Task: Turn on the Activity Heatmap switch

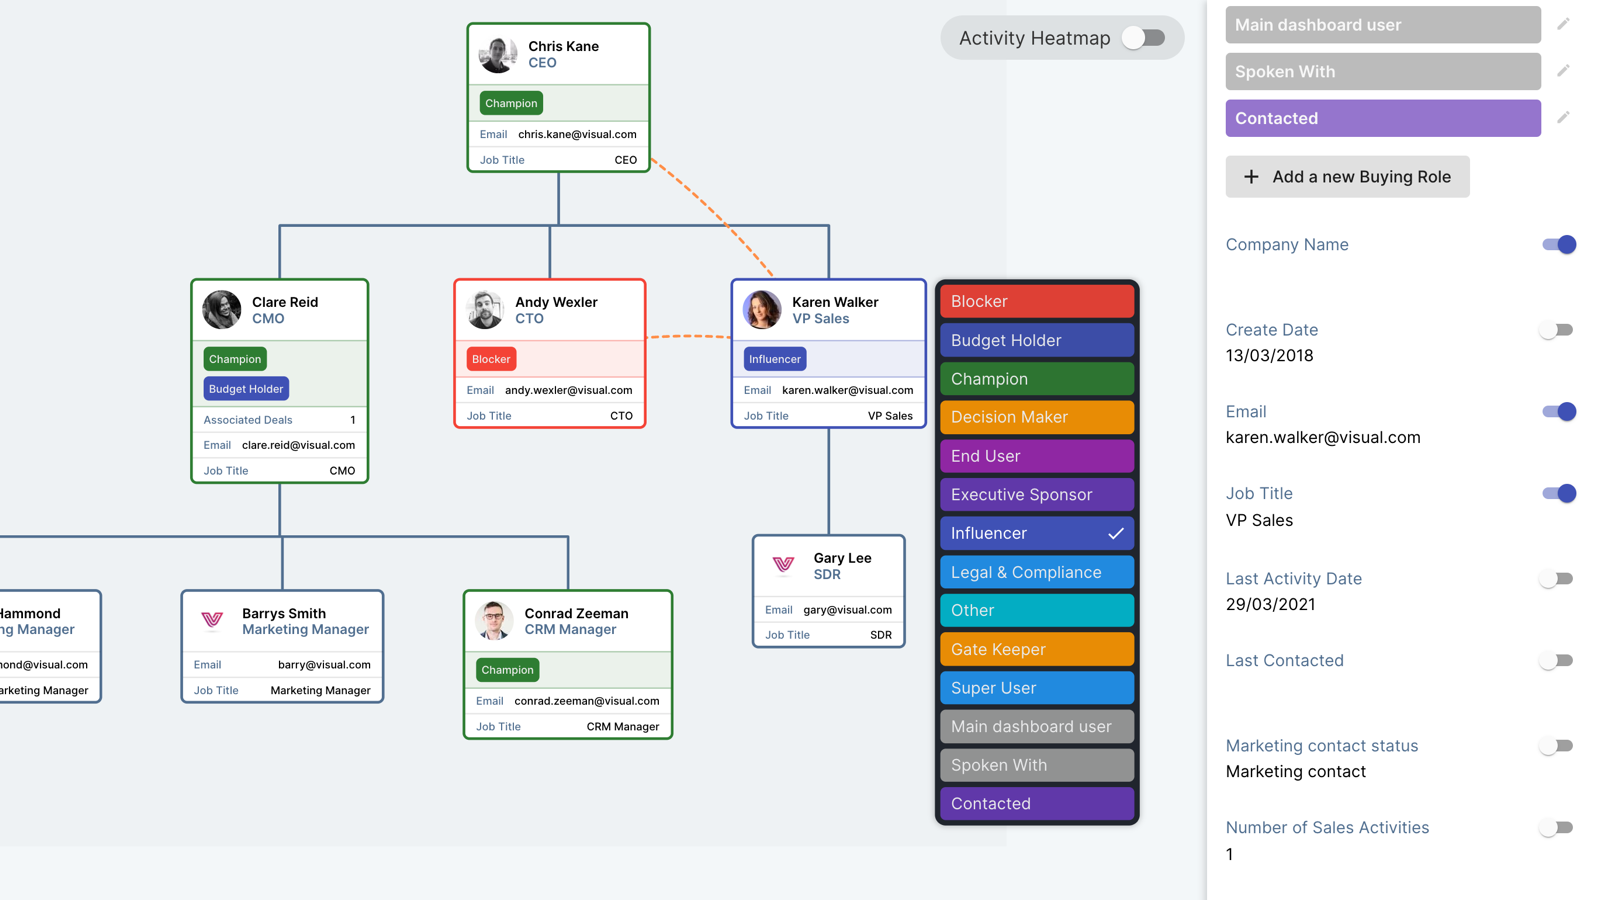Action: click(1144, 37)
